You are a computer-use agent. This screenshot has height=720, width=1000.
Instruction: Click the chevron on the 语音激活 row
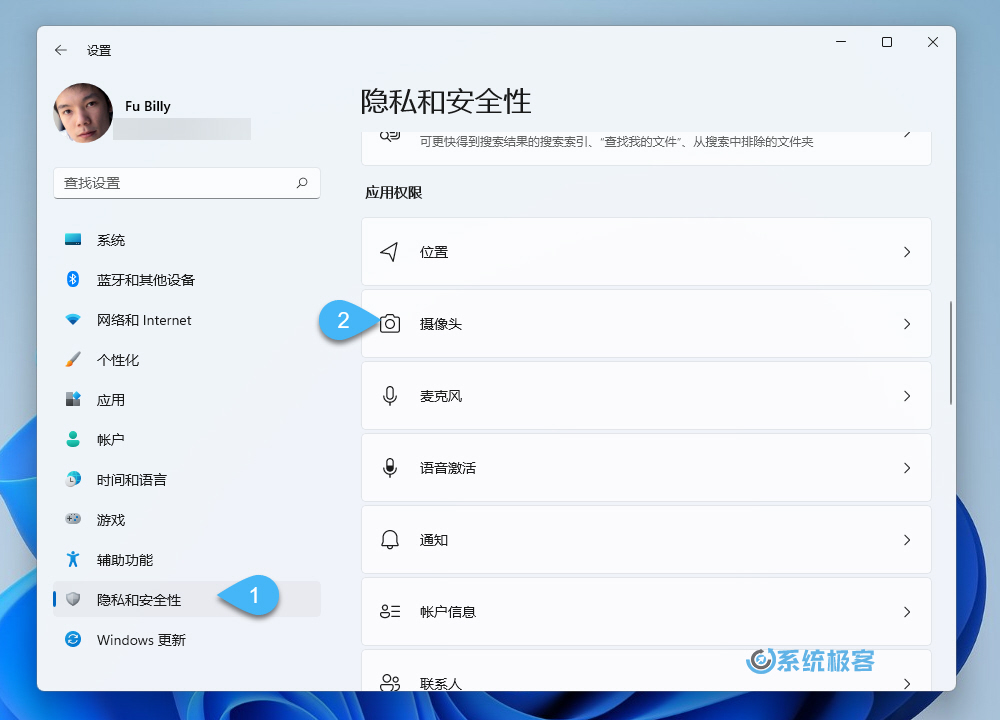[907, 469]
